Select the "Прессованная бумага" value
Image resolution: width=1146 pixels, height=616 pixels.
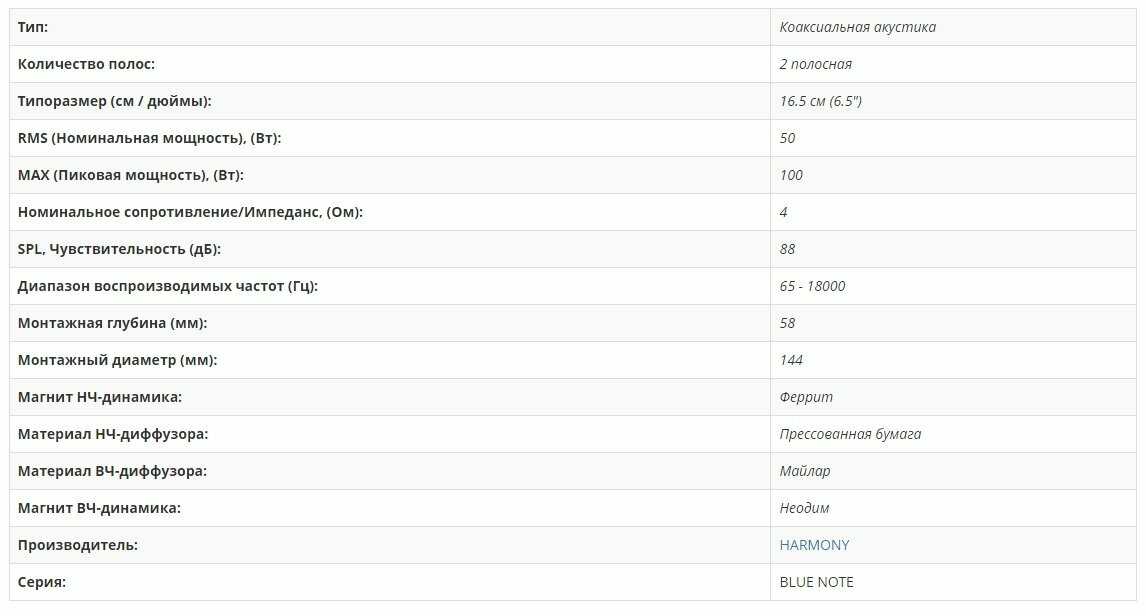850,434
